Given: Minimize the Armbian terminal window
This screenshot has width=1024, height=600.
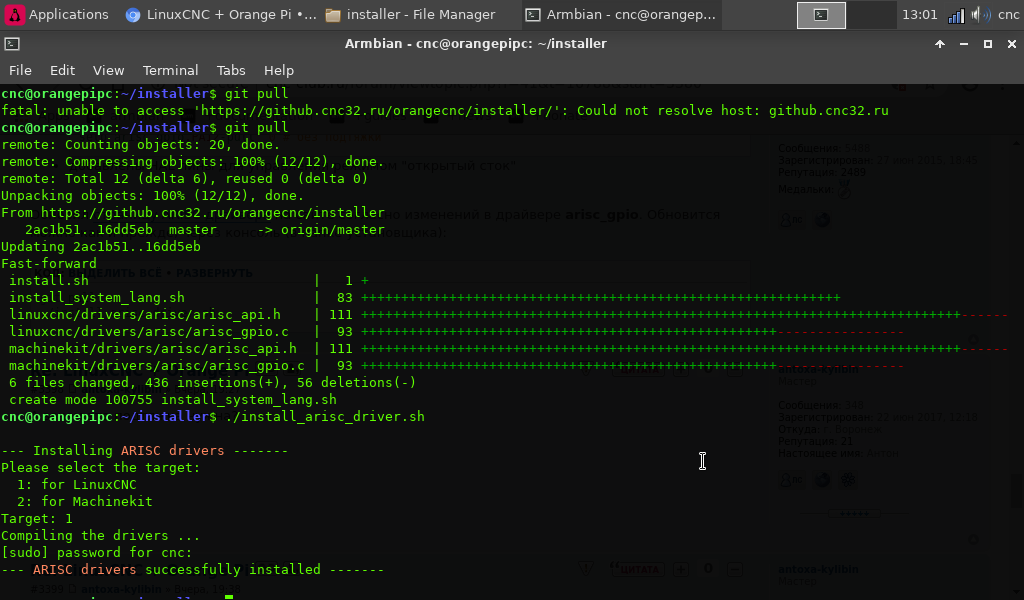Looking at the screenshot, I should click(x=964, y=44).
